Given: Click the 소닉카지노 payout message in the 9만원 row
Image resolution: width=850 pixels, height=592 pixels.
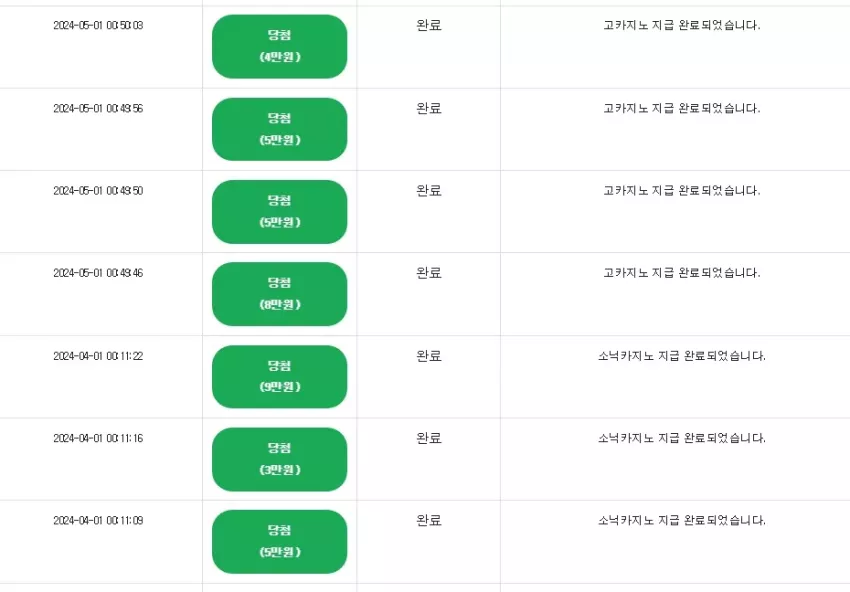Looking at the screenshot, I should (x=682, y=356).
